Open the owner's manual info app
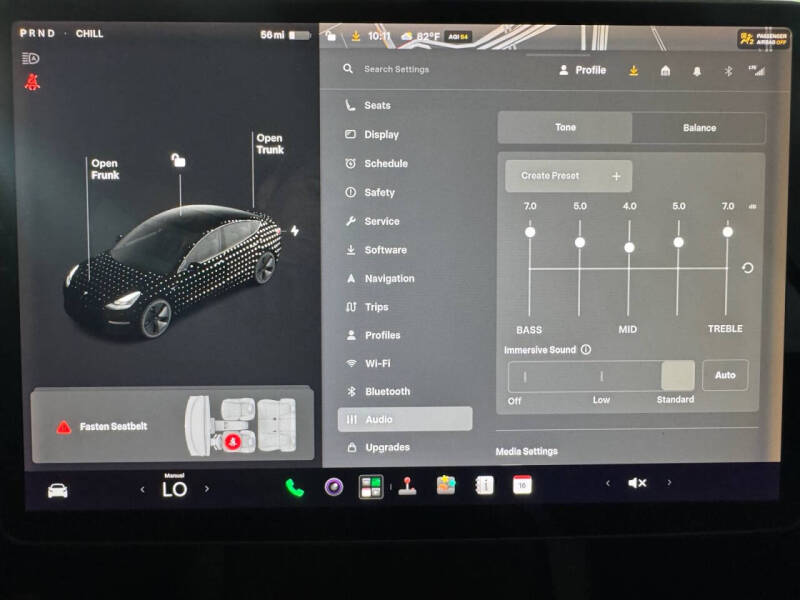The width and height of the screenshot is (800, 600). [x=484, y=485]
